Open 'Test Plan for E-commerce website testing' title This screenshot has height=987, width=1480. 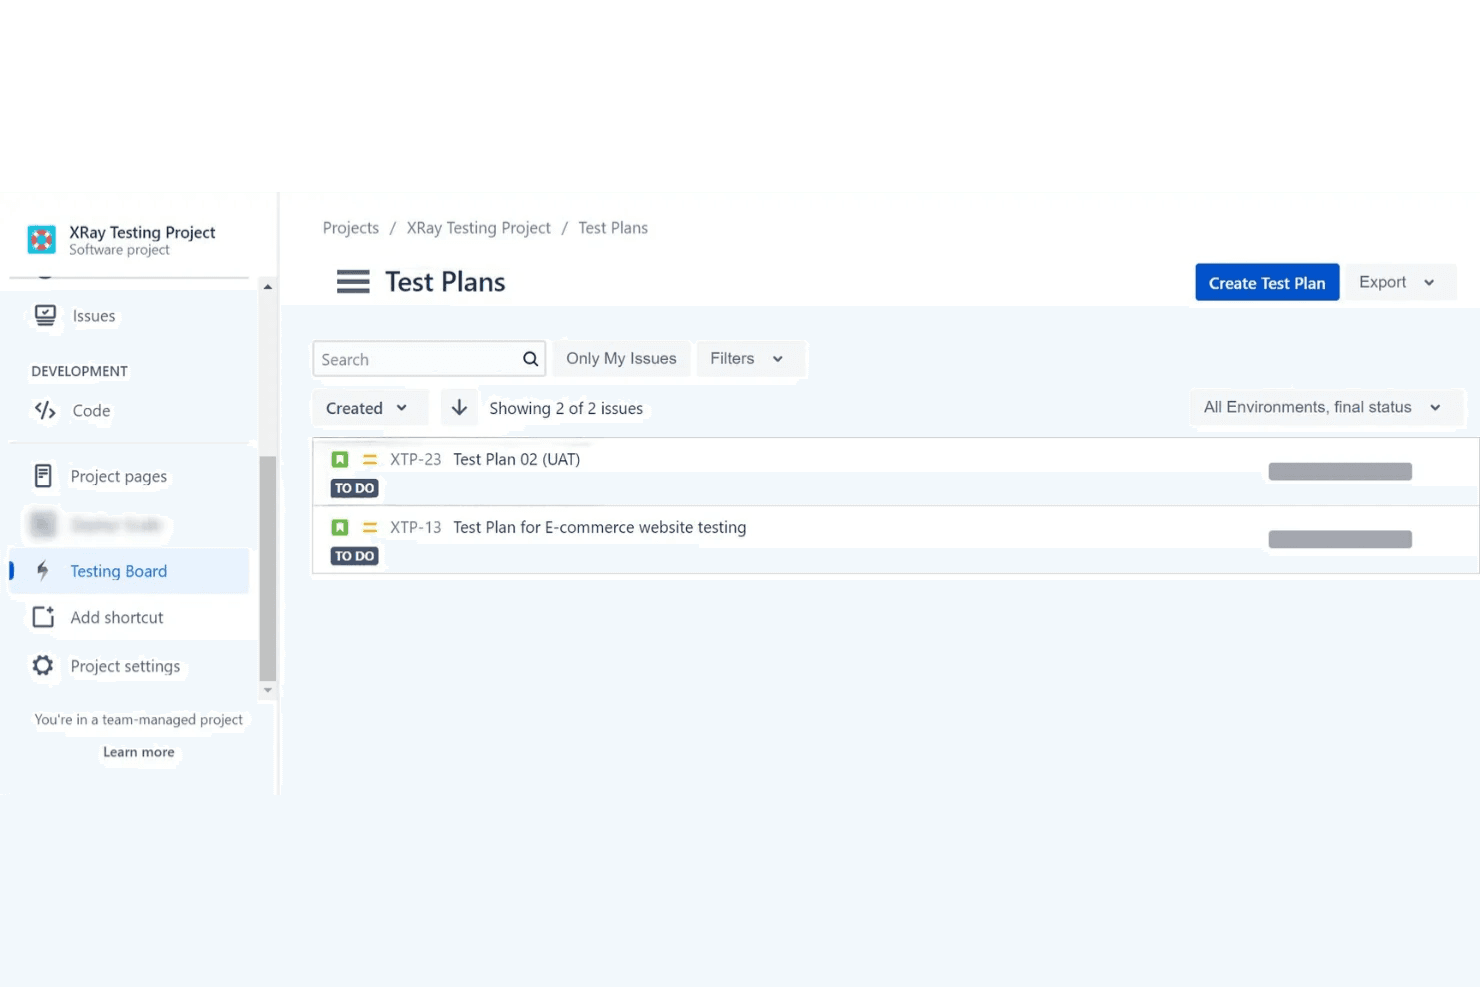coord(600,527)
